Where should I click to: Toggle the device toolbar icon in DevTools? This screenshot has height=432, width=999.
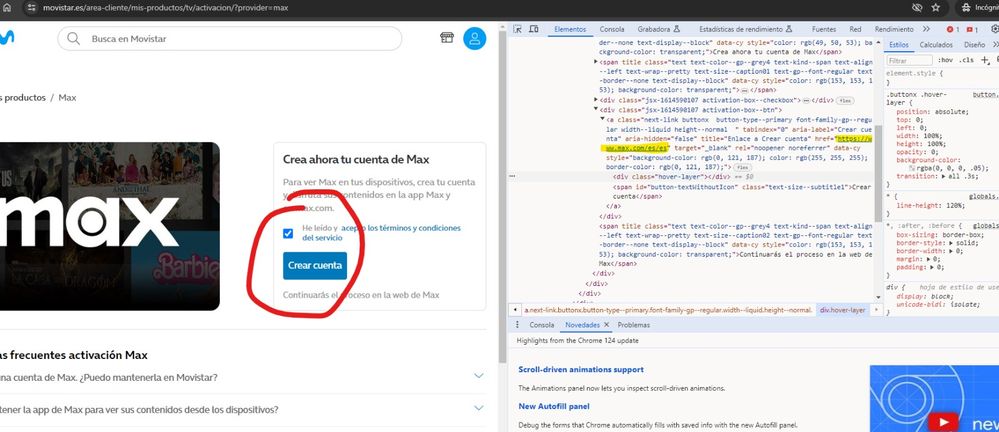click(x=534, y=30)
